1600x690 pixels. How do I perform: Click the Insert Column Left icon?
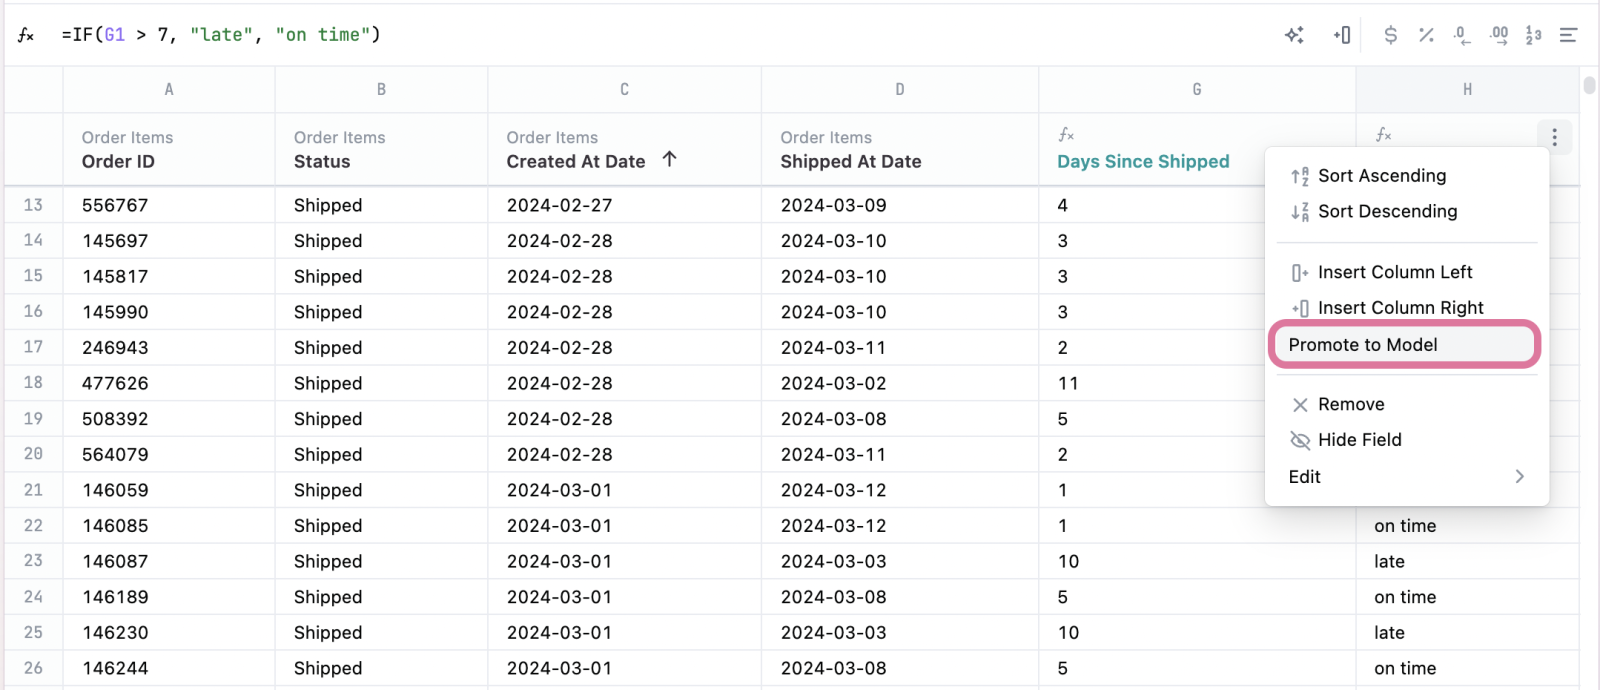pyautogui.click(x=1300, y=273)
